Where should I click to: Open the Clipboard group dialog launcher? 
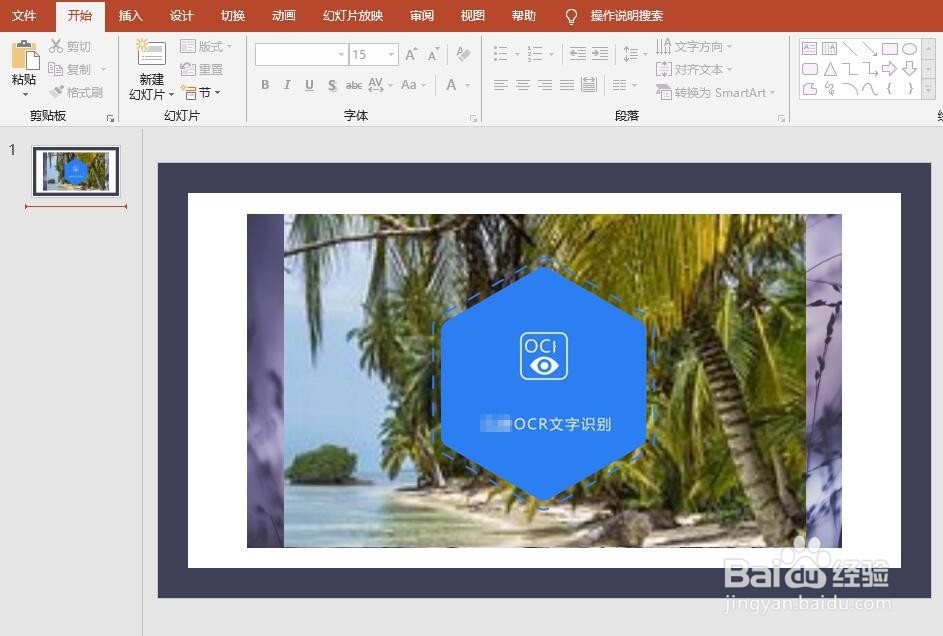(110, 118)
